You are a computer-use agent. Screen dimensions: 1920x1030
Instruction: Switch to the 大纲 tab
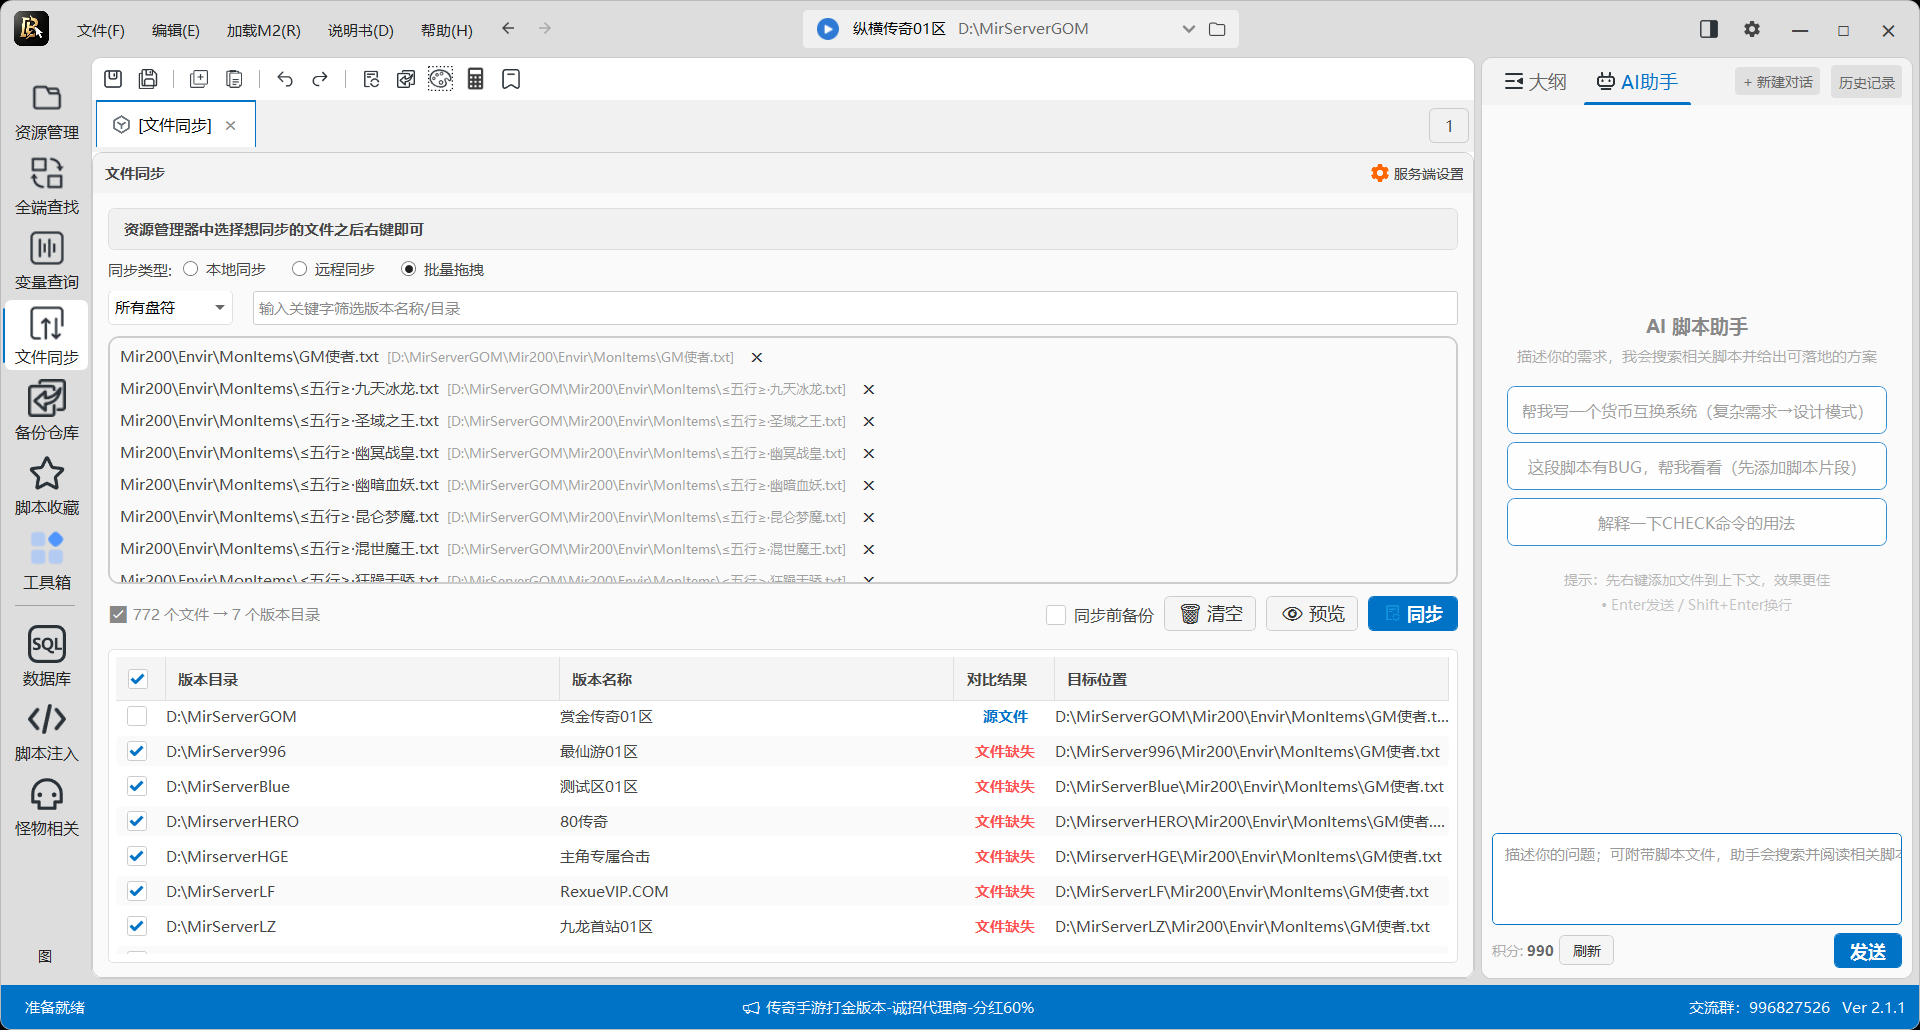pos(1536,82)
